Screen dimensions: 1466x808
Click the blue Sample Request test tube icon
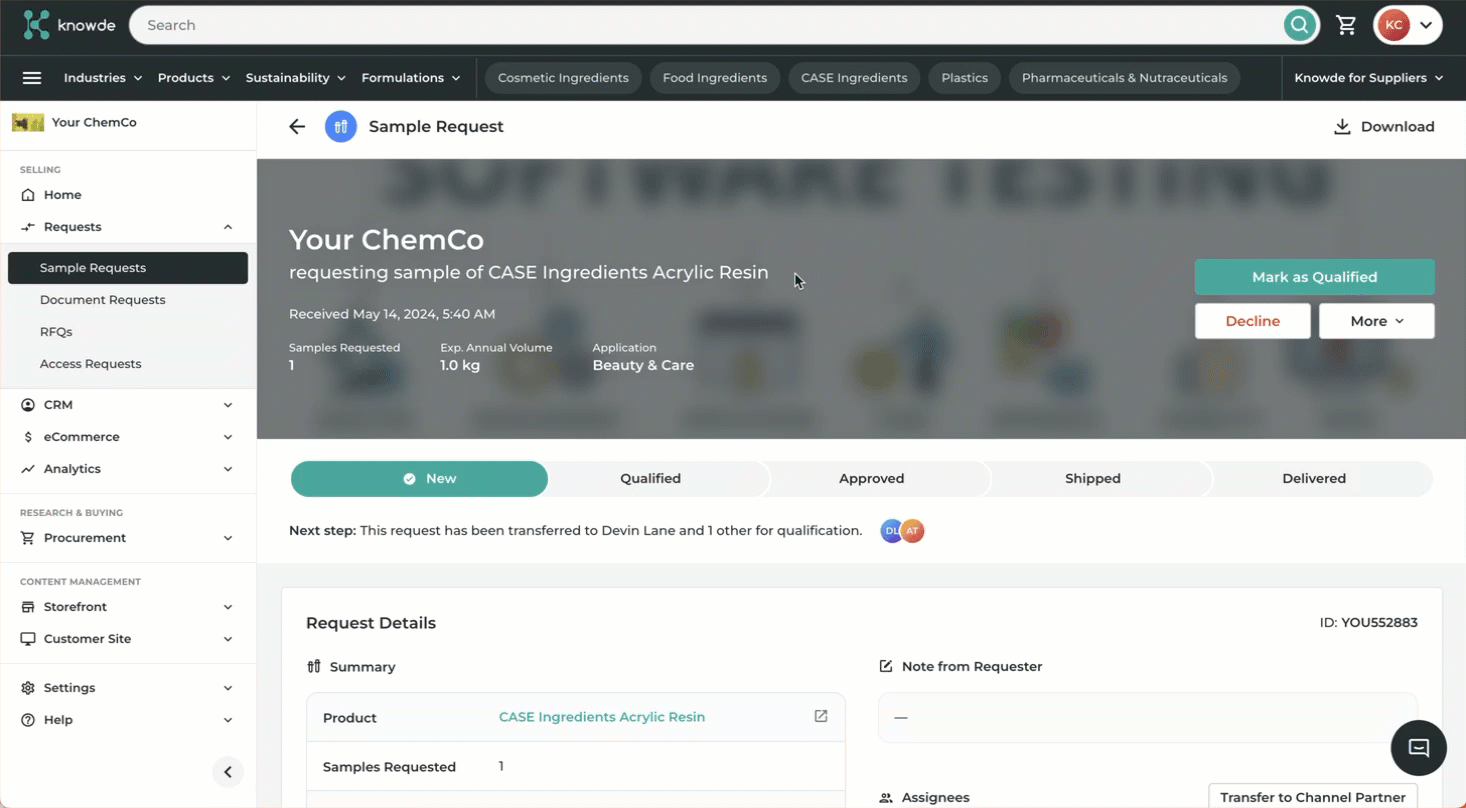(341, 127)
